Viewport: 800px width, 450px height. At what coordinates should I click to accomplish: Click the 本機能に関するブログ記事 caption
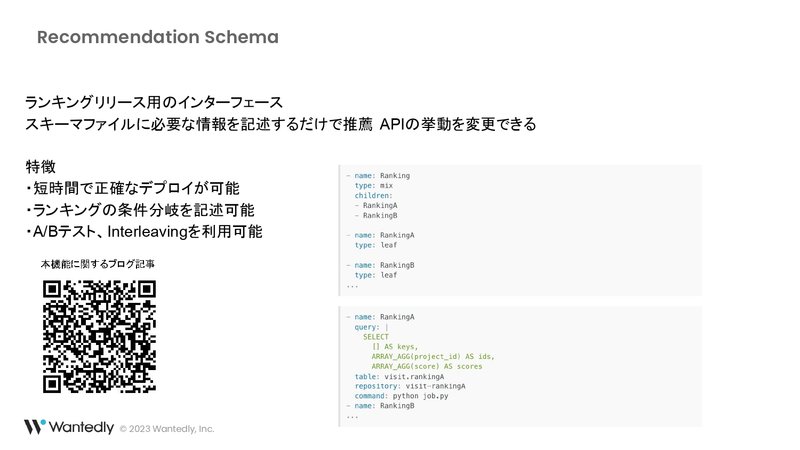(97, 264)
